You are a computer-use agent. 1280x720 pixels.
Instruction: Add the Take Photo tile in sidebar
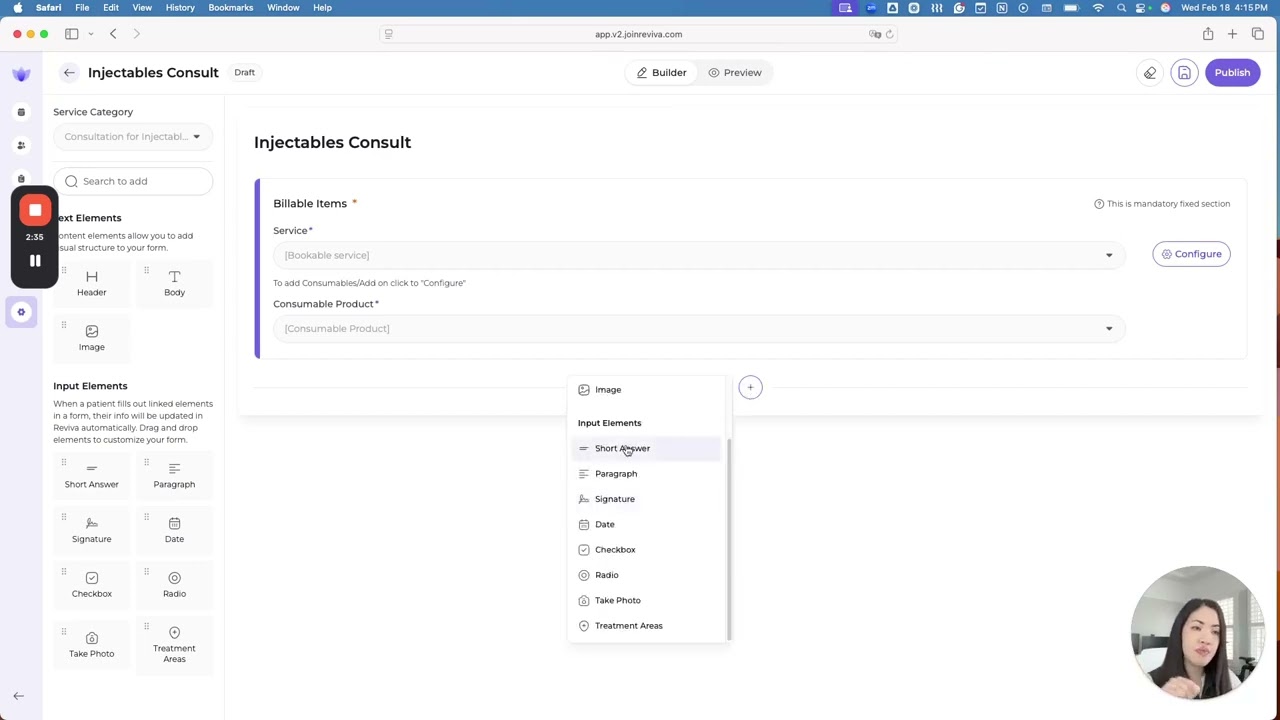click(91, 644)
